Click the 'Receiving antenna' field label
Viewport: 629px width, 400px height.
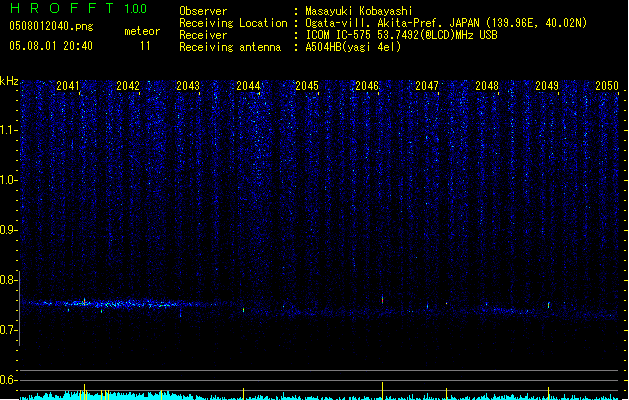230,47
